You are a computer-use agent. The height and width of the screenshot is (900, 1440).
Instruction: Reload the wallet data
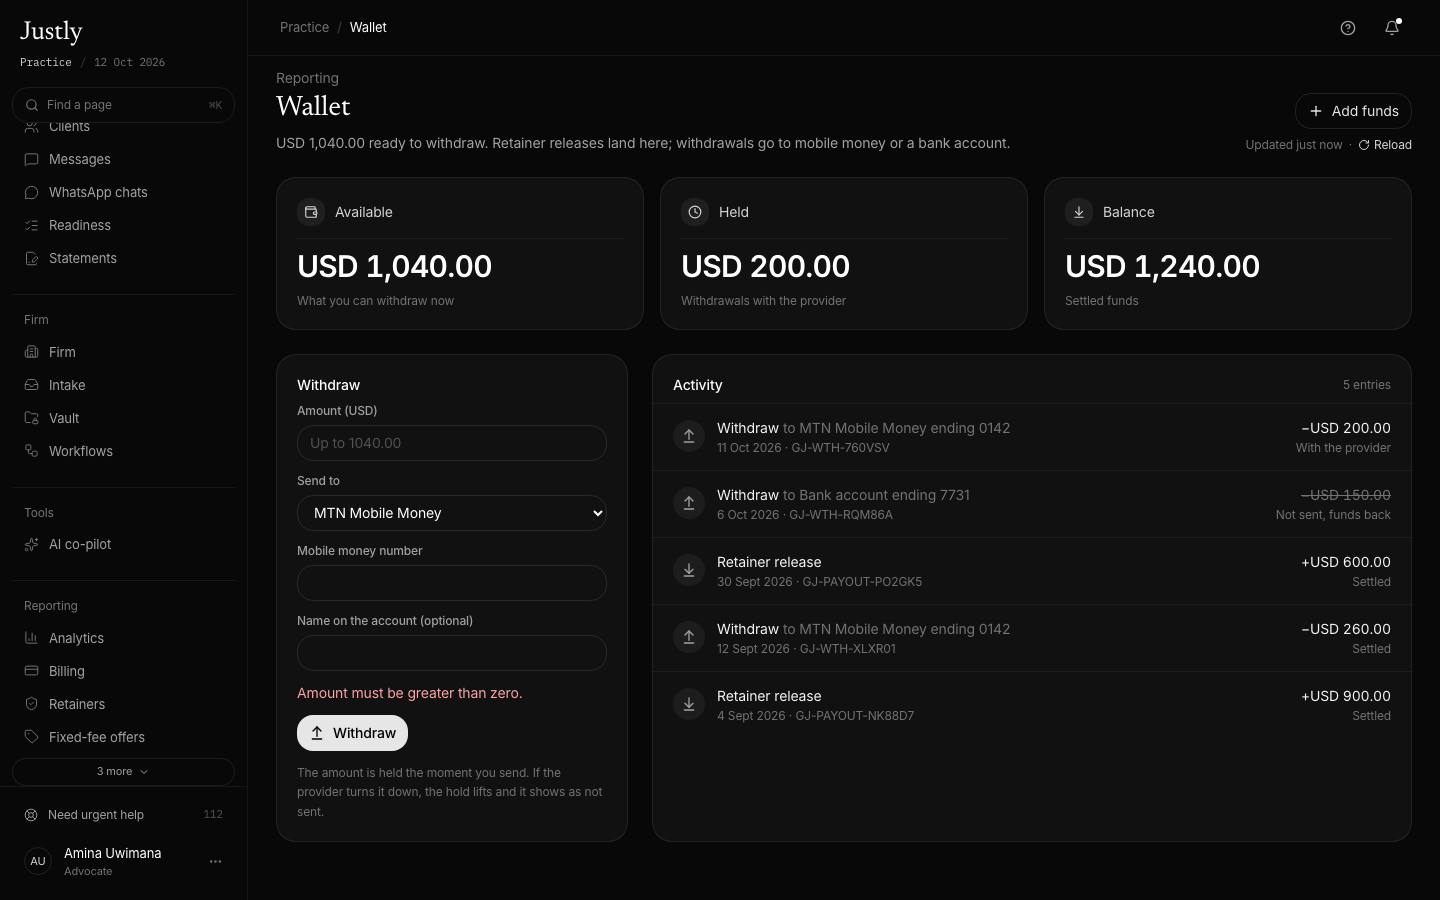coord(1385,145)
